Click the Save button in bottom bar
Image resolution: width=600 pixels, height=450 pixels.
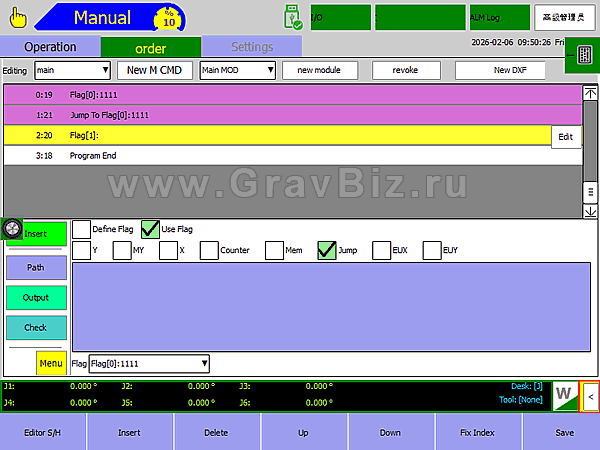pos(564,432)
